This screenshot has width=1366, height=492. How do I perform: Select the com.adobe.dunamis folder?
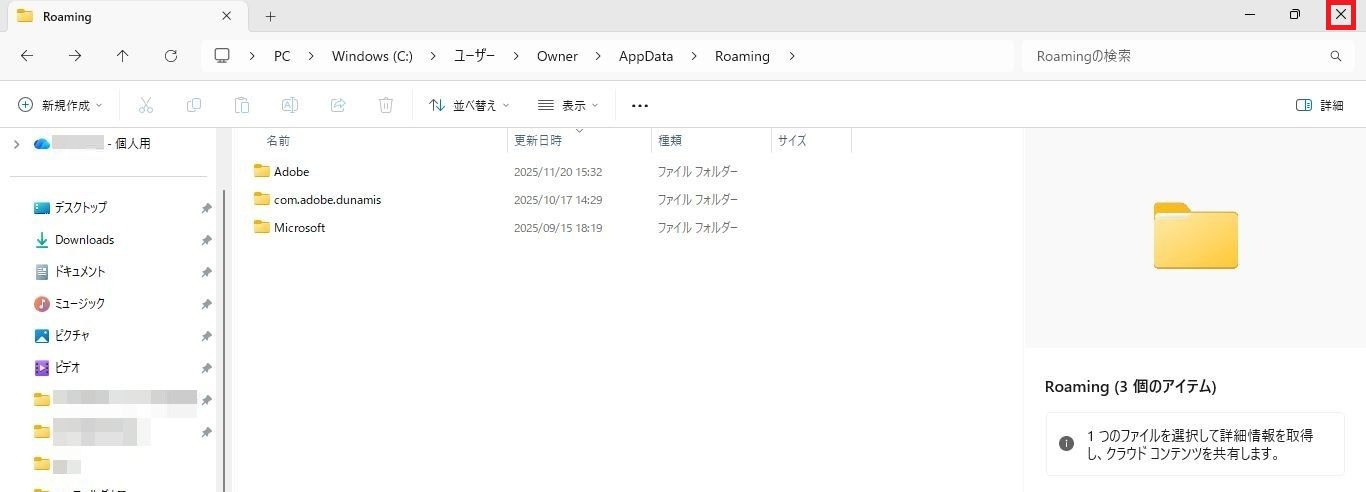click(x=327, y=200)
